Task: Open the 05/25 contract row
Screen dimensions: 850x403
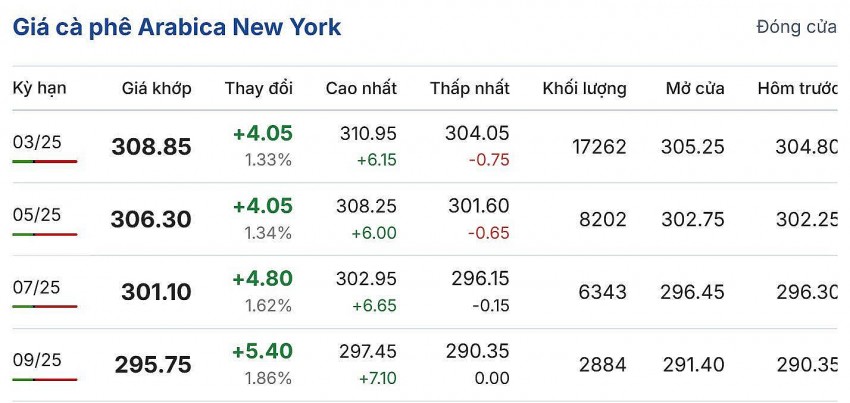Action: (x=37, y=214)
